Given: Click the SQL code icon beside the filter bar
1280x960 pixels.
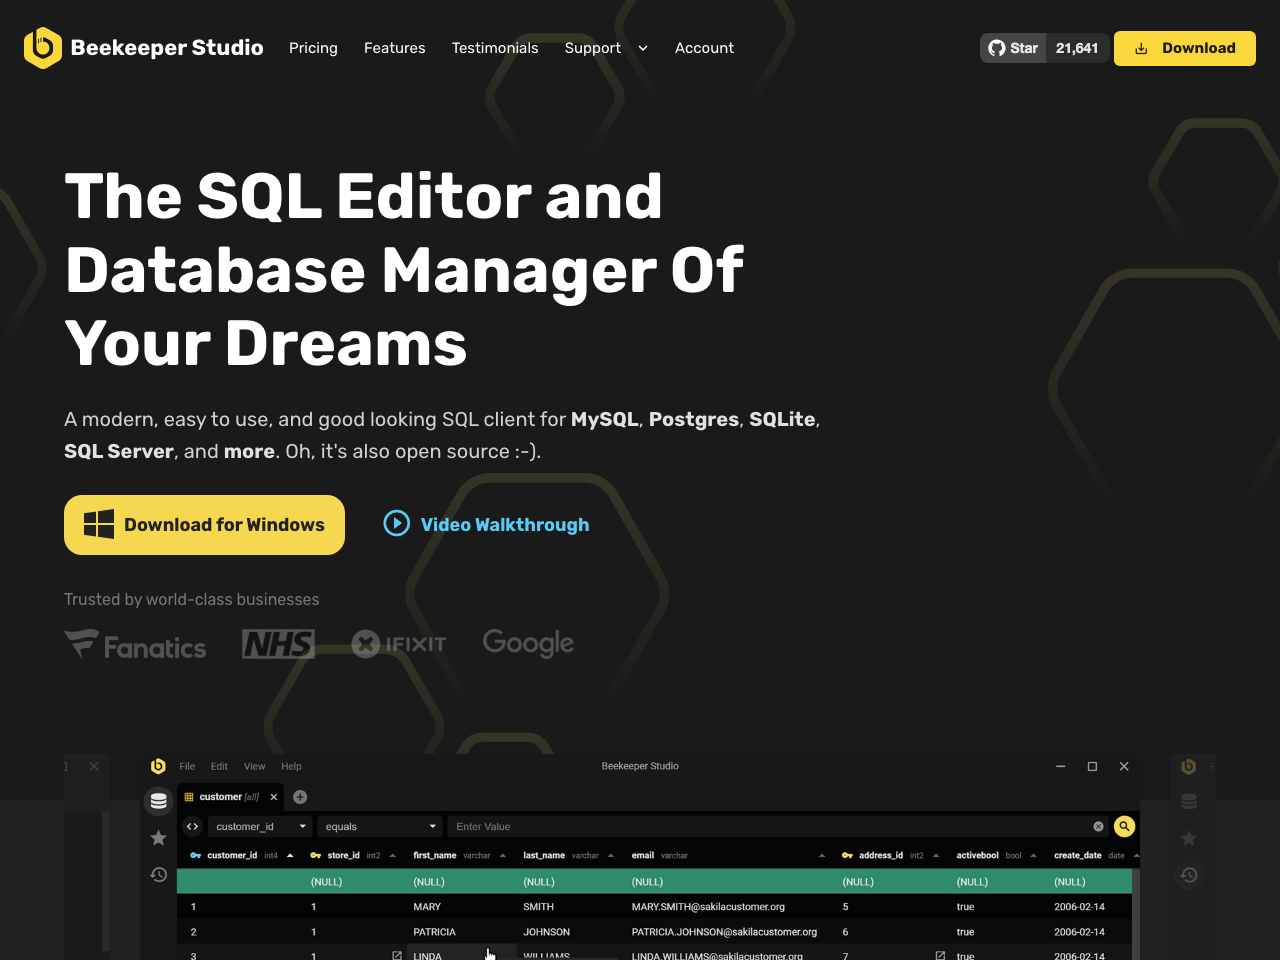Looking at the screenshot, I should (x=192, y=826).
